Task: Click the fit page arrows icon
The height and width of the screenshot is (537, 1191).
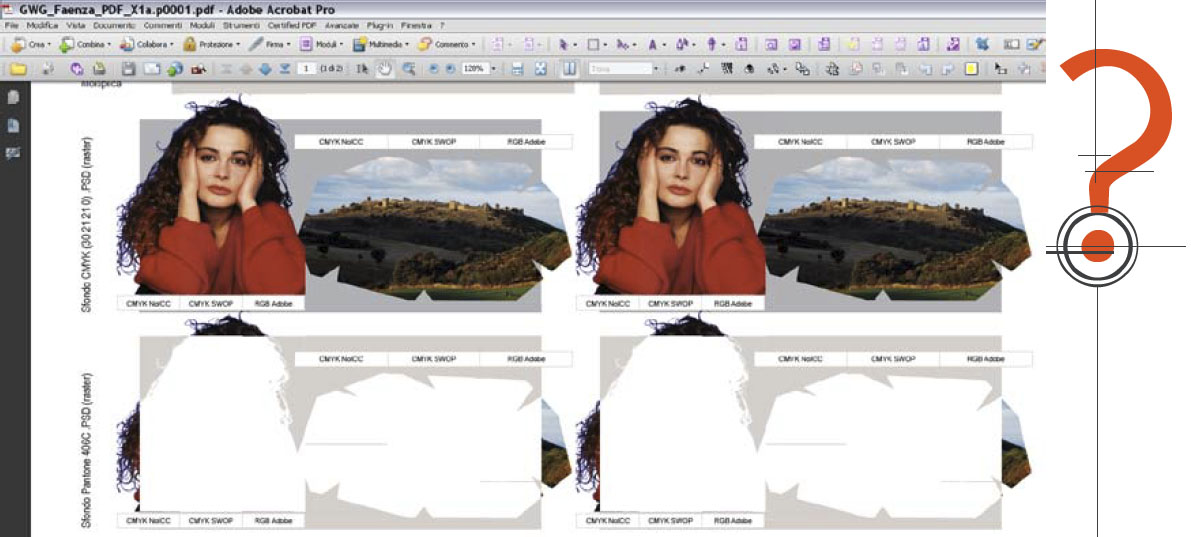Action: click(x=541, y=69)
